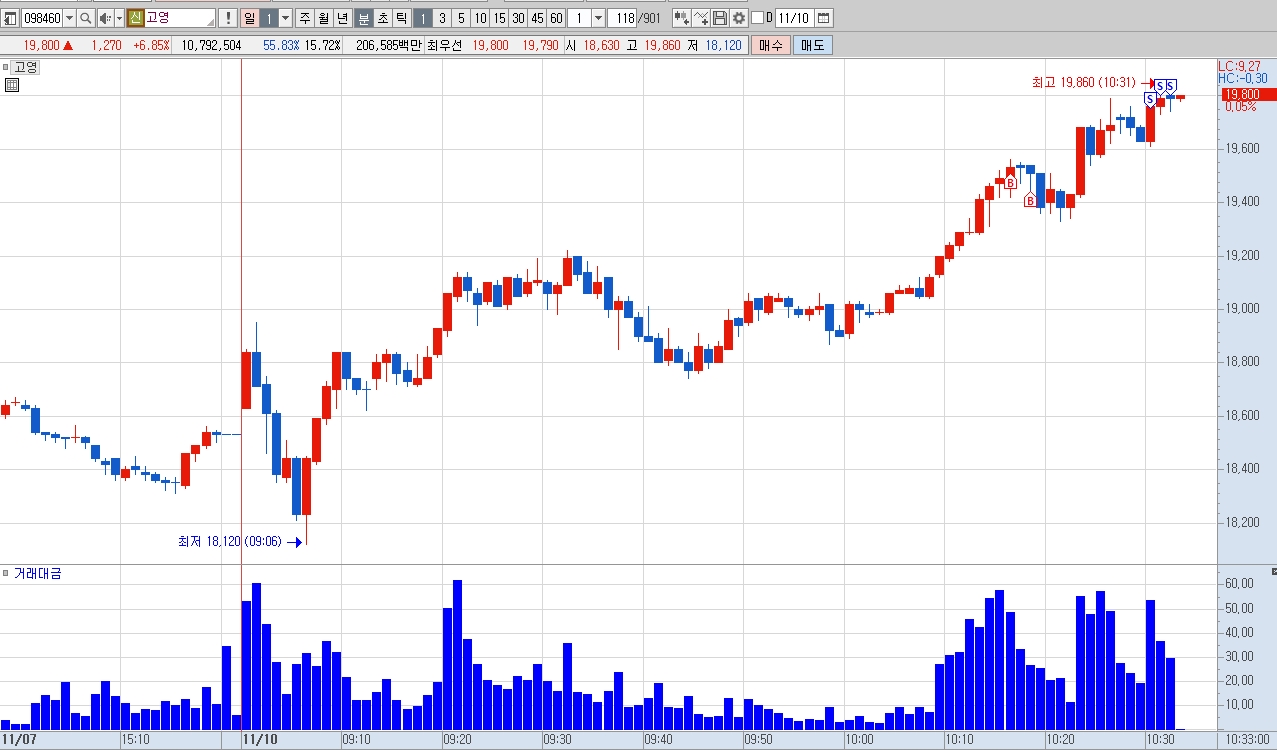
Task: Select the 분 (minute) chart period toggle
Action: click(x=363, y=18)
